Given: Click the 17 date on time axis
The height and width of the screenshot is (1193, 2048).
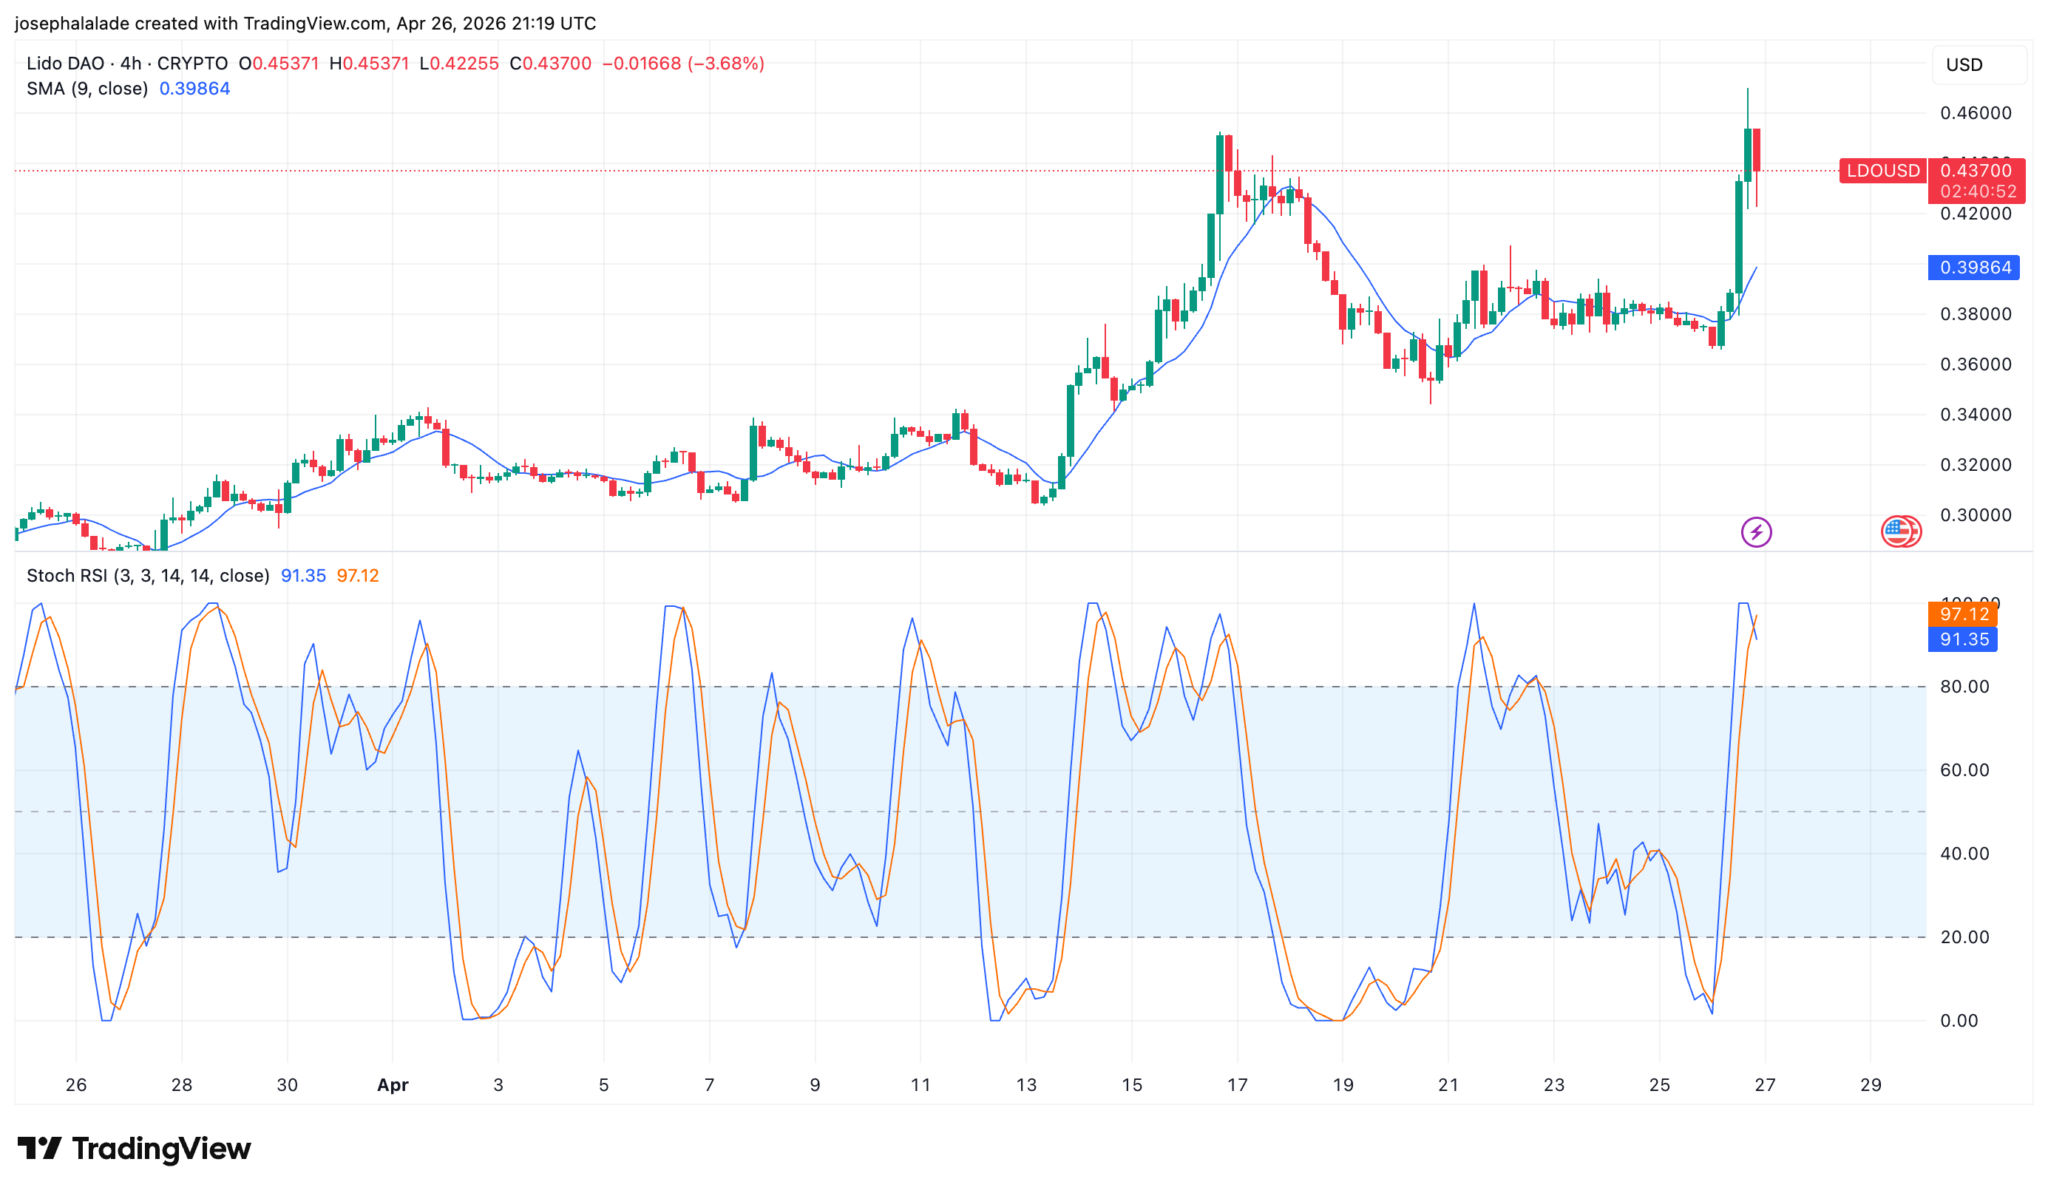Looking at the screenshot, I should (x=1237, y=1085).
